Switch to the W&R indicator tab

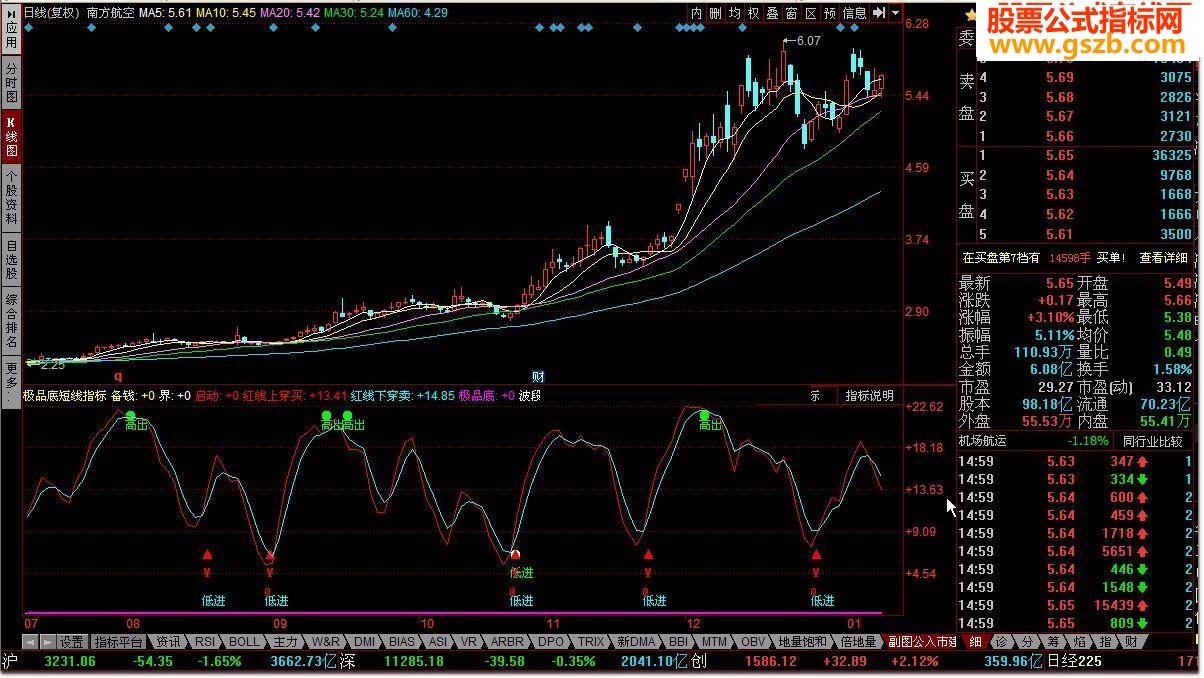coord(326,642)
